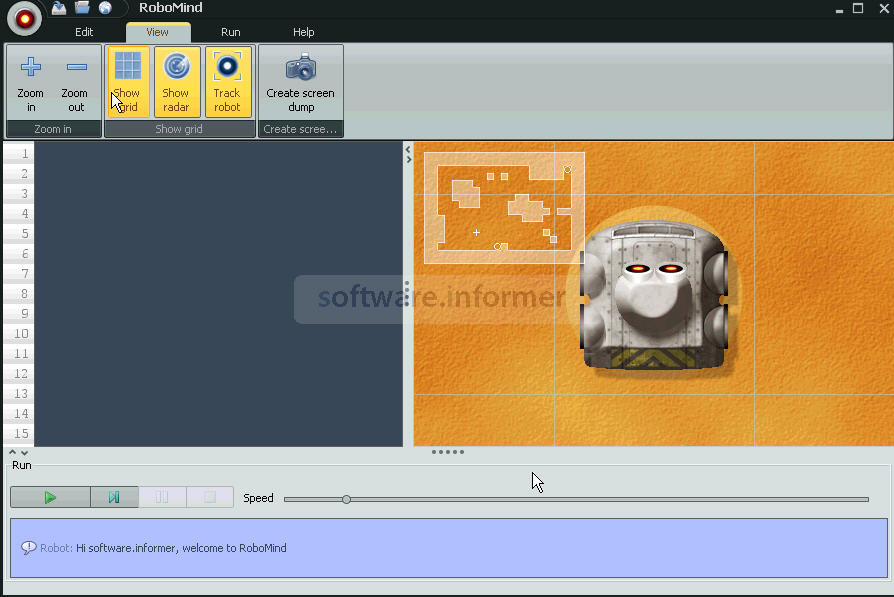894x597 pixels.
Task: Open the Edit ribbon tab
Action: tap(84, 32)
